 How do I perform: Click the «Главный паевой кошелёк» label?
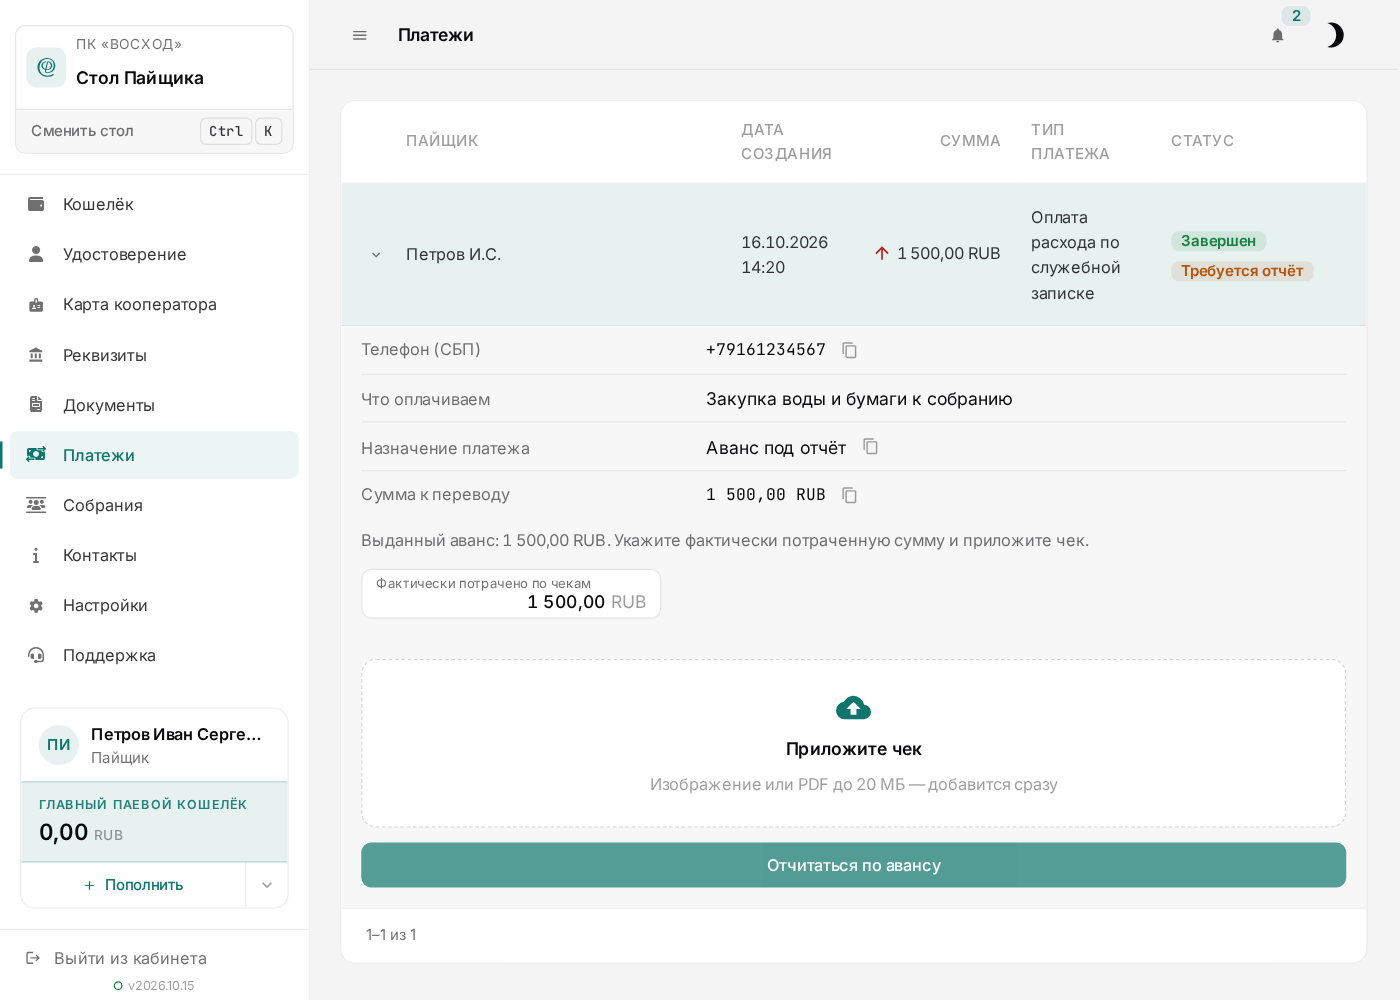(x=143, y=805)
